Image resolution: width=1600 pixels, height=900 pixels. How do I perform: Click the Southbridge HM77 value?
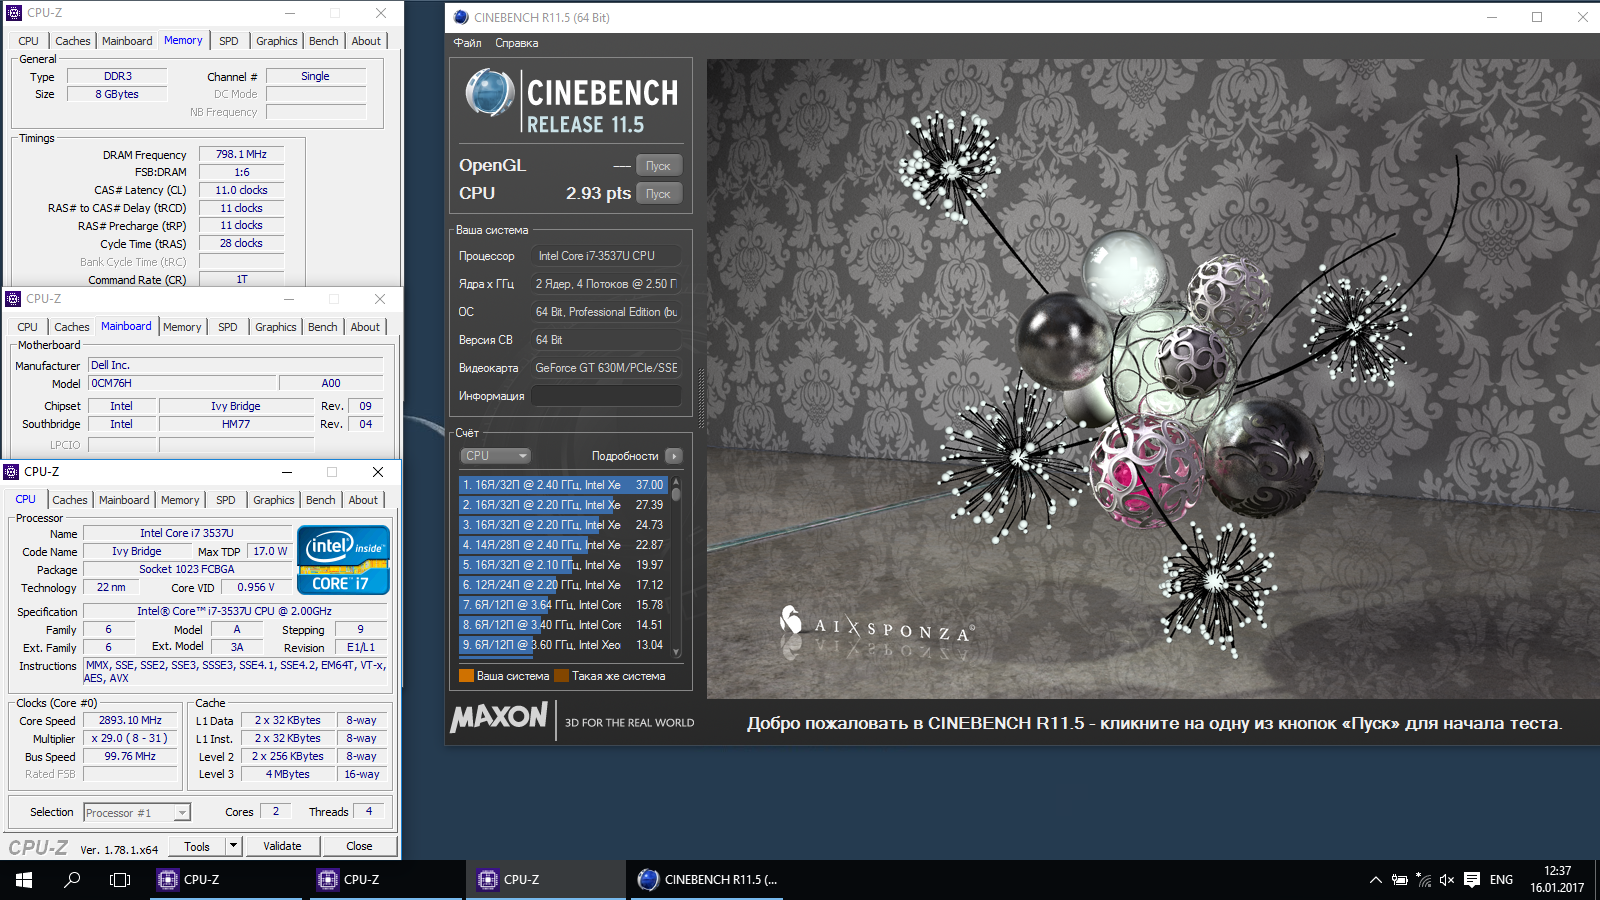tap(236, 424)
